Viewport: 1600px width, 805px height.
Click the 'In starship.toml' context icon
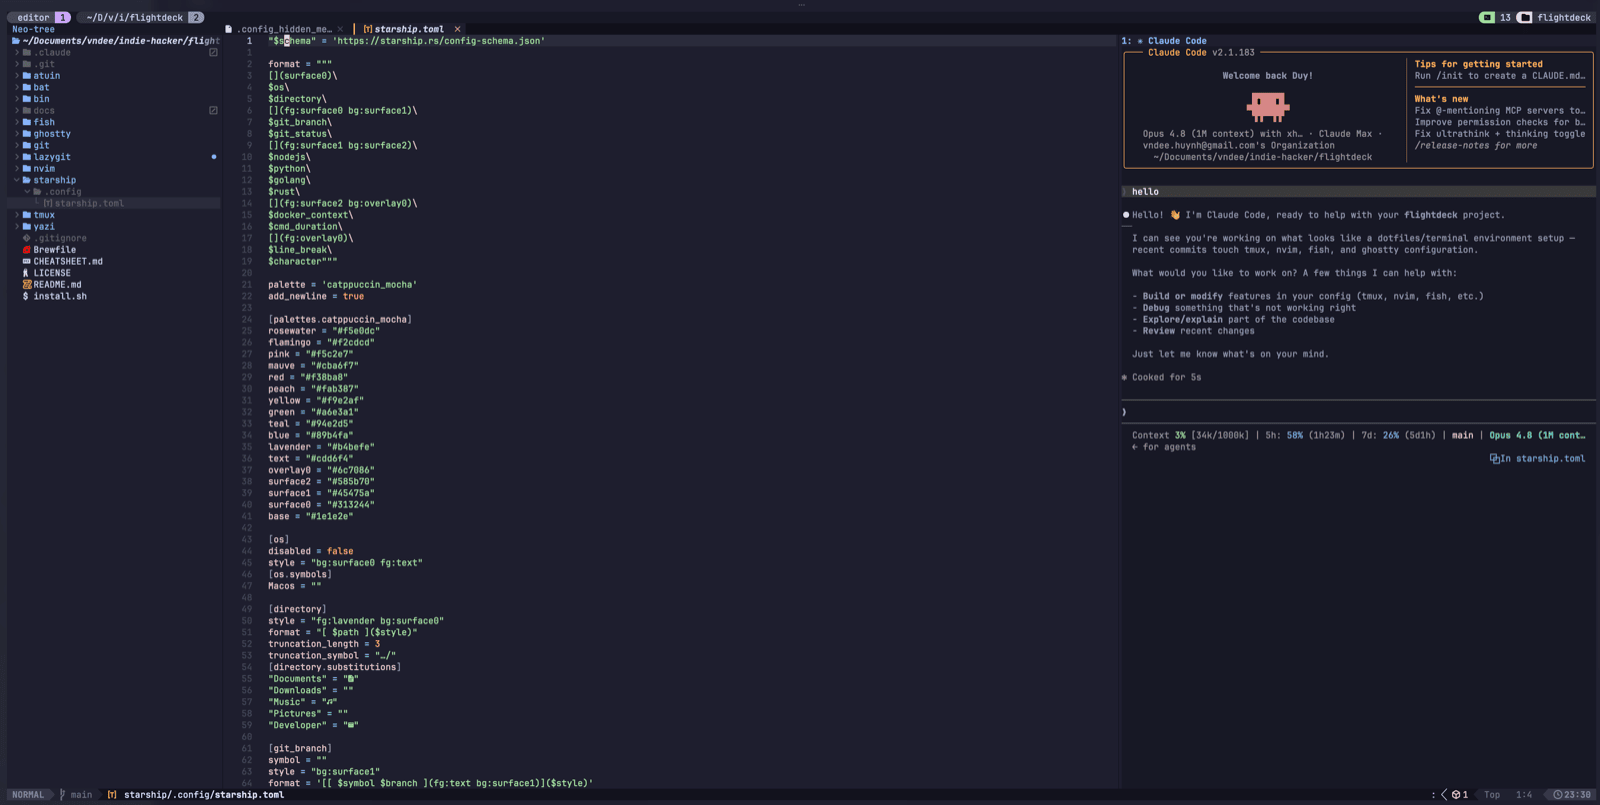click(1495, 459)
